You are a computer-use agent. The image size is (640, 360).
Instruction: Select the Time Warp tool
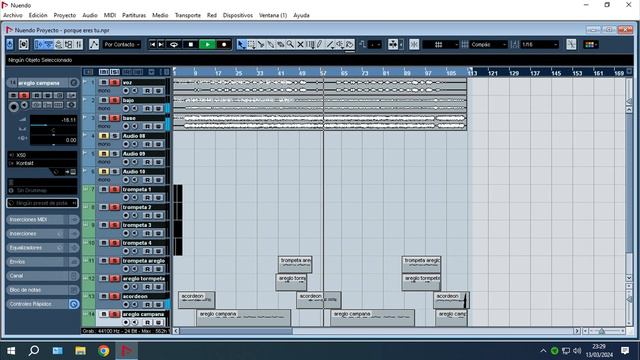pos(310,44)
